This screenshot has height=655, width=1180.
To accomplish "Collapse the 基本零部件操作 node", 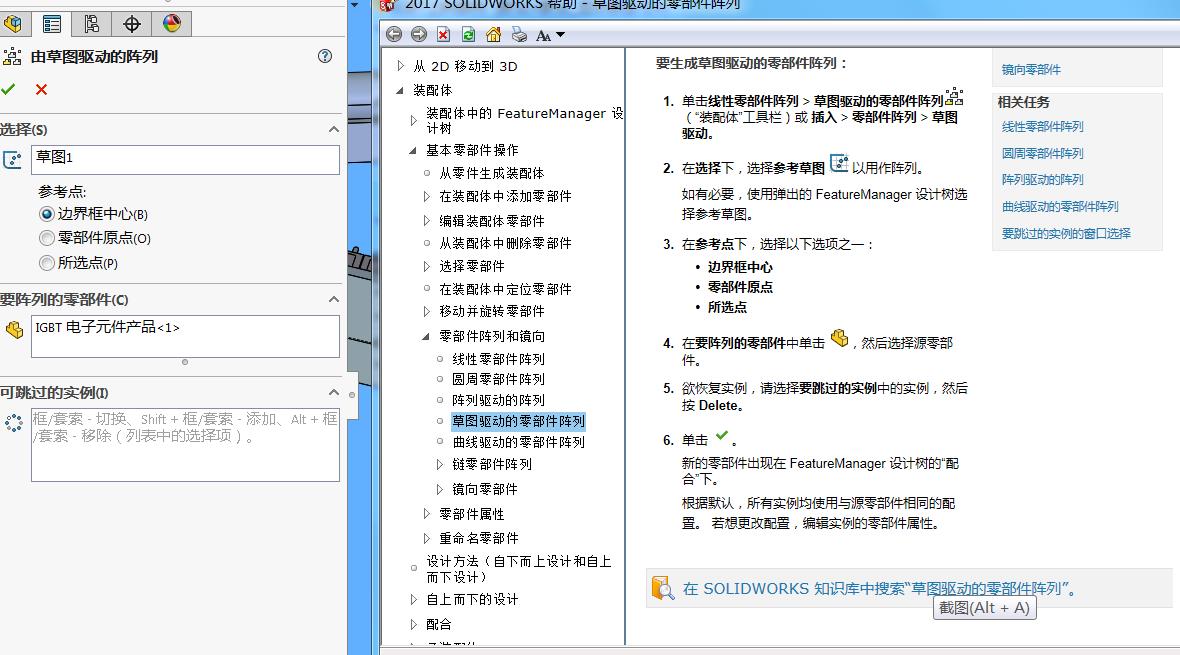I will tap(413, 151).
